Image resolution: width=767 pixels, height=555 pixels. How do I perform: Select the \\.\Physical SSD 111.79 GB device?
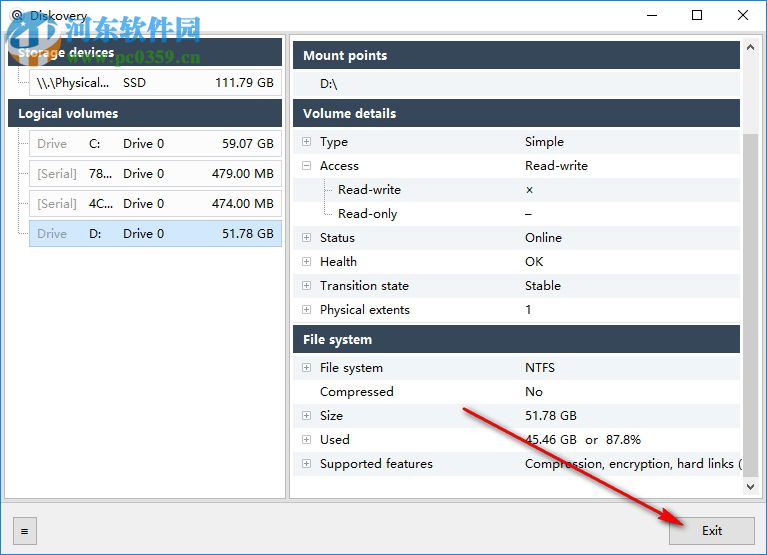pyautogui.click(x=155, y=83)
